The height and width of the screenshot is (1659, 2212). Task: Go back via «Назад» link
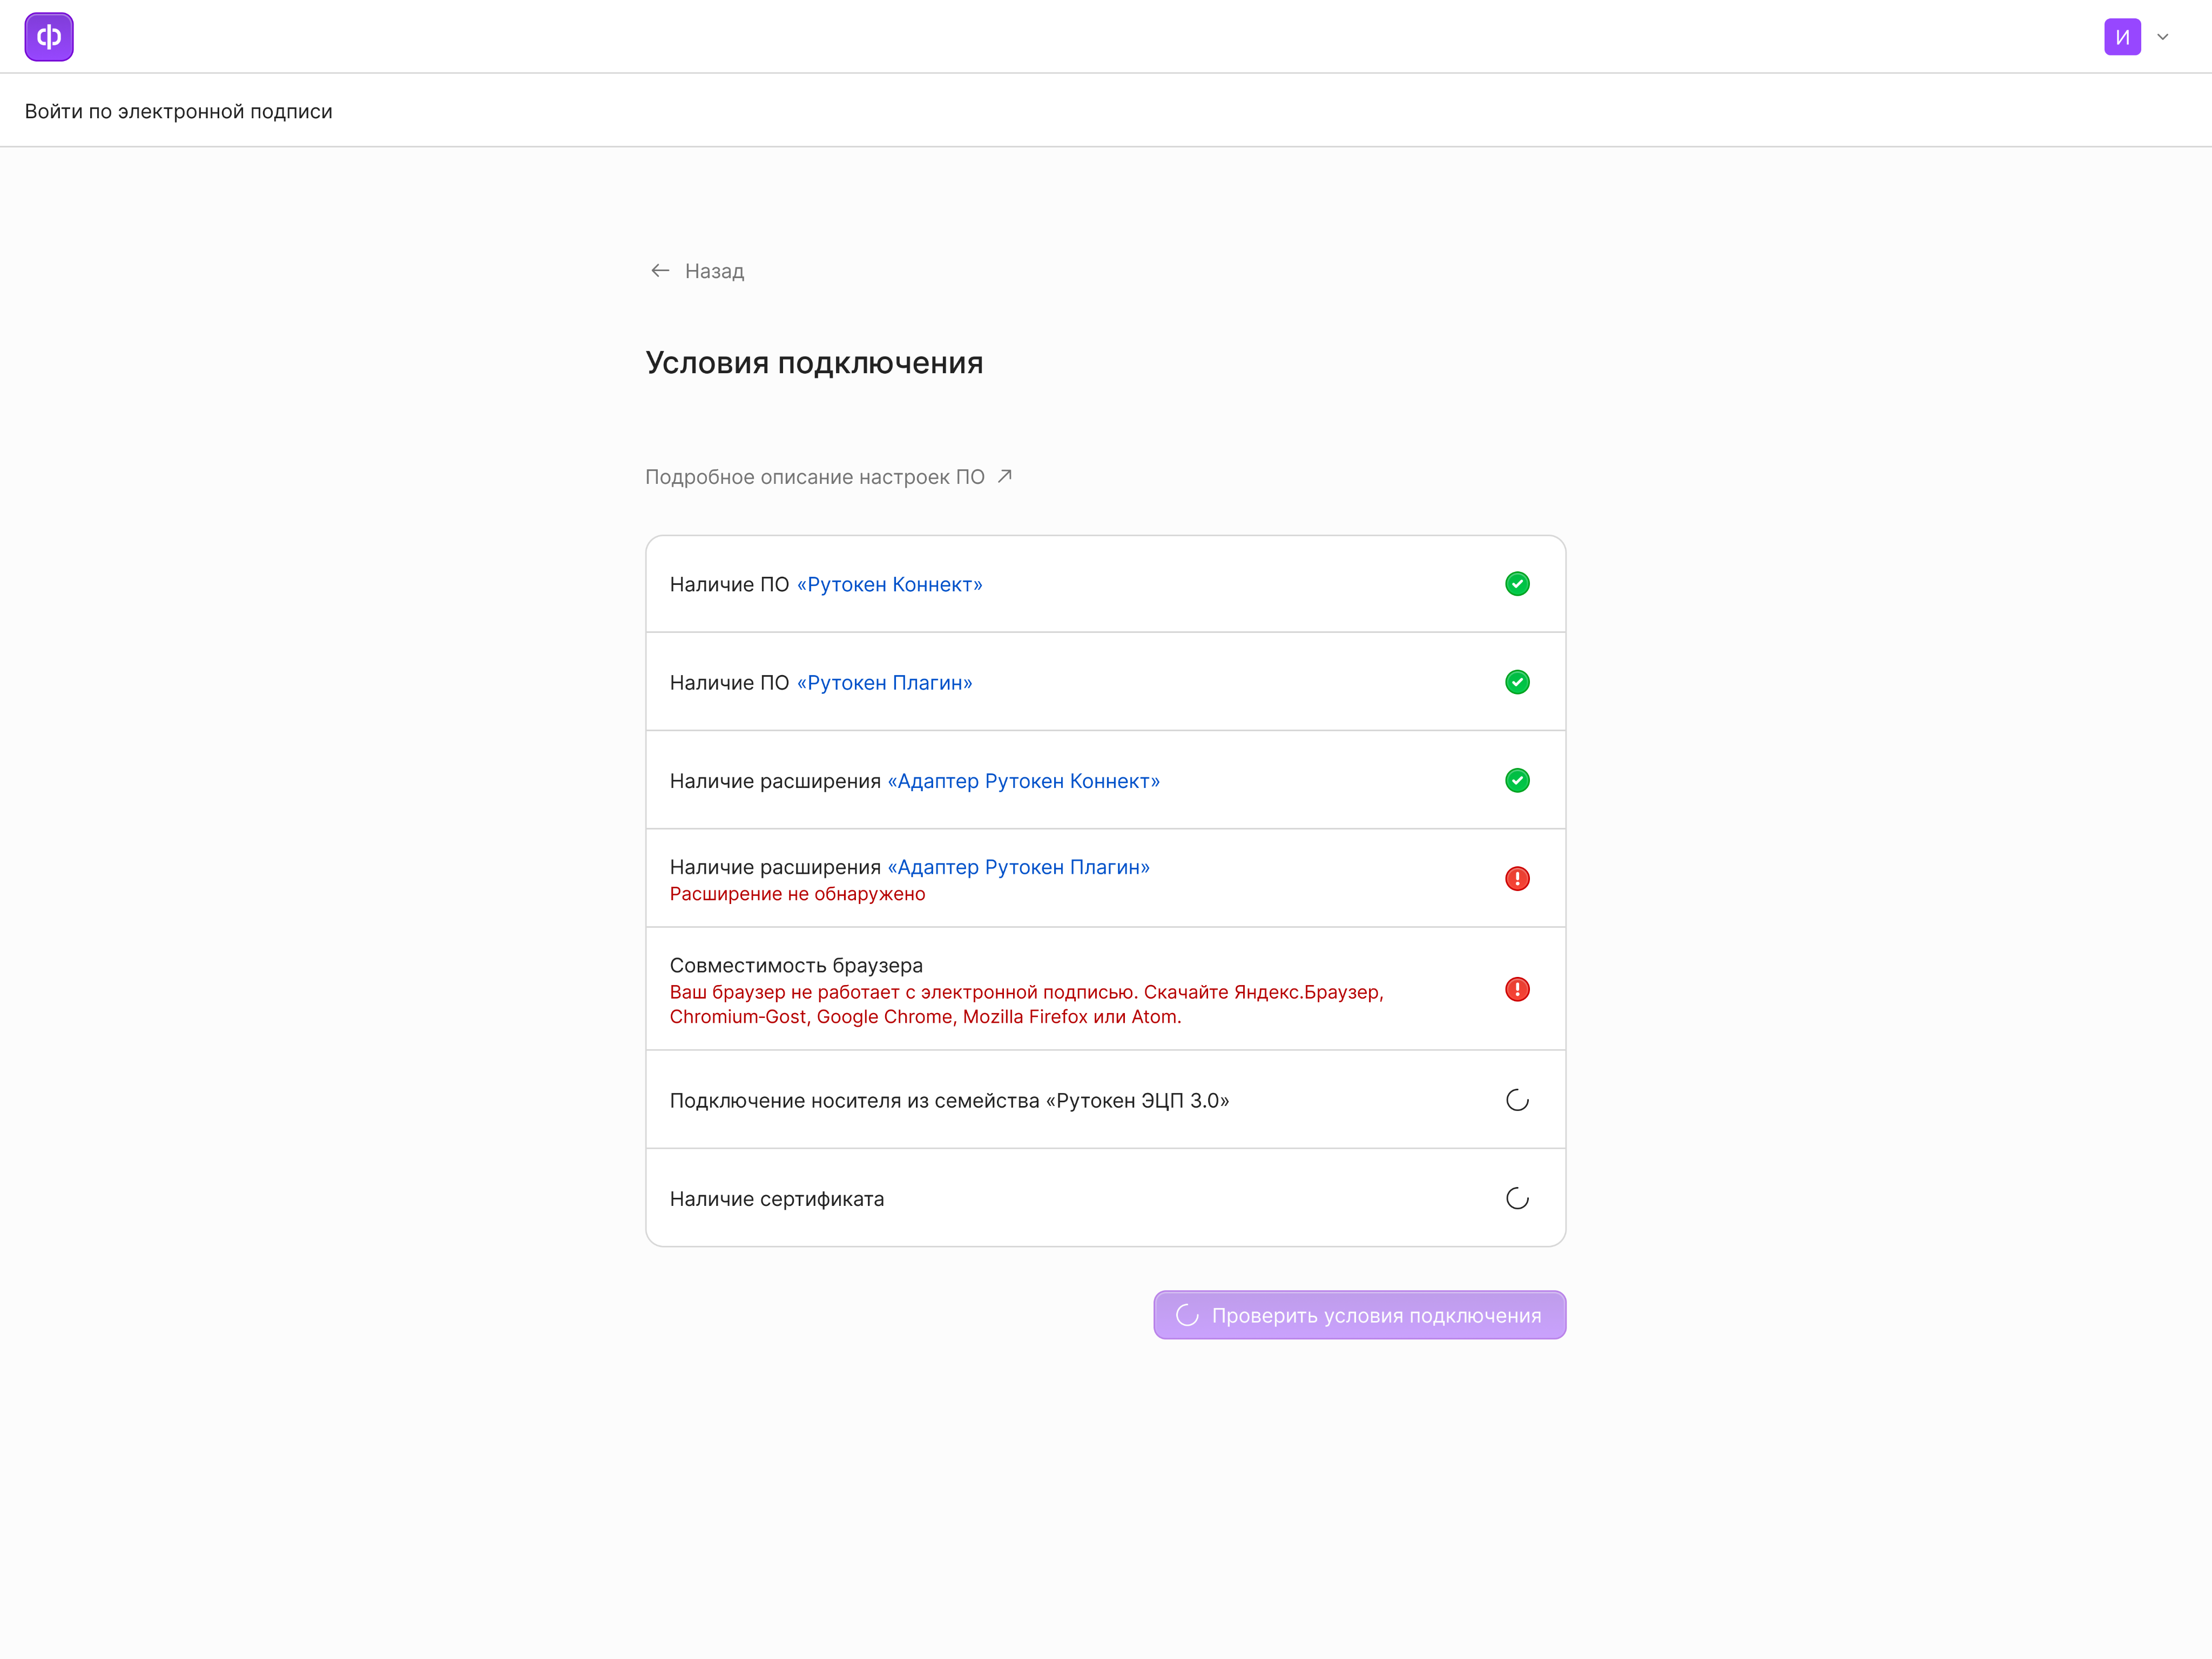click(x=697, y=271)
